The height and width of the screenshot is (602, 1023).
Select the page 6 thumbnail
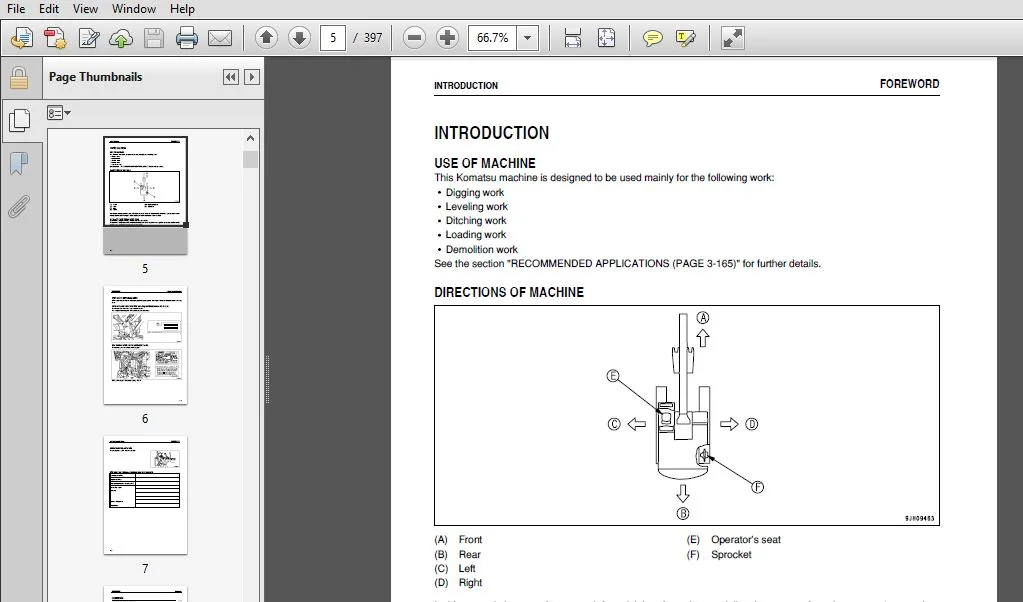145,345
